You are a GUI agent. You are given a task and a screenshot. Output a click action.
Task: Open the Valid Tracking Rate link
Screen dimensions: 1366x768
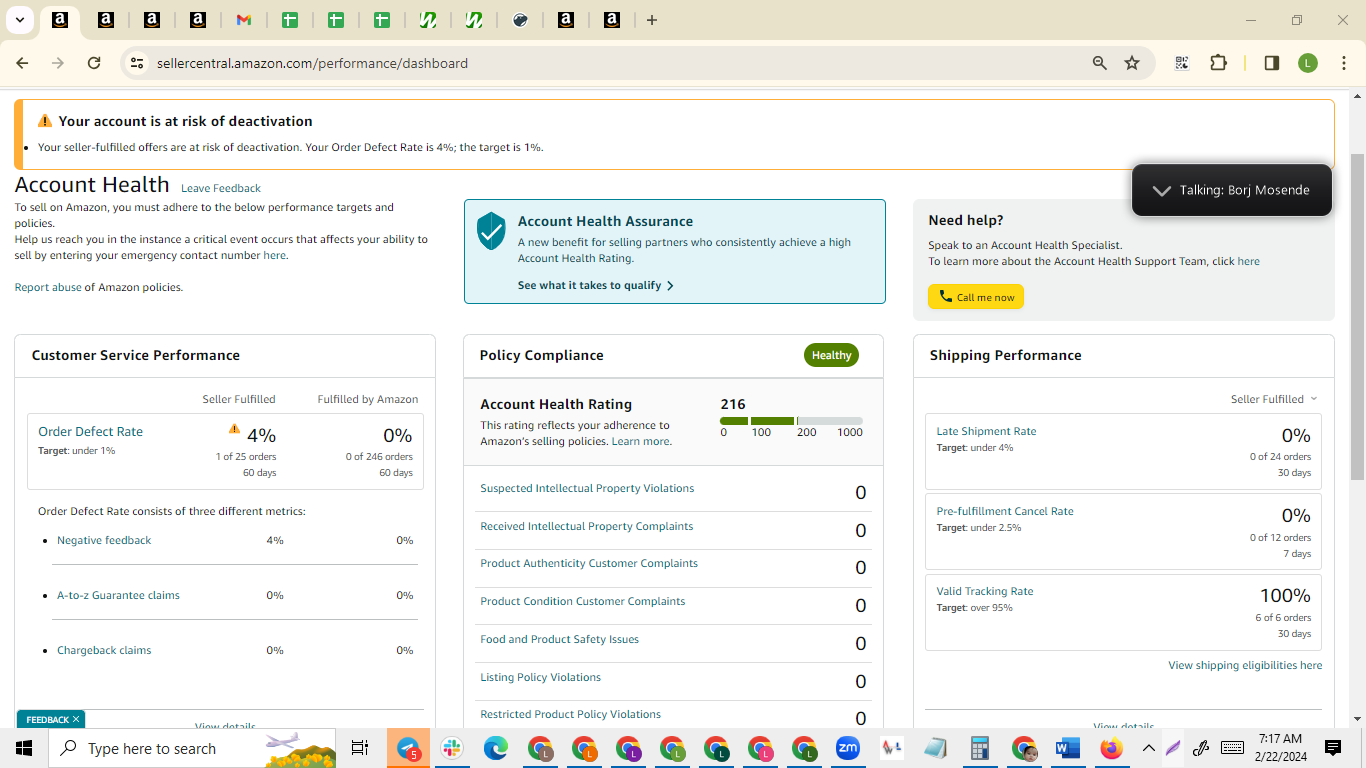985,591
